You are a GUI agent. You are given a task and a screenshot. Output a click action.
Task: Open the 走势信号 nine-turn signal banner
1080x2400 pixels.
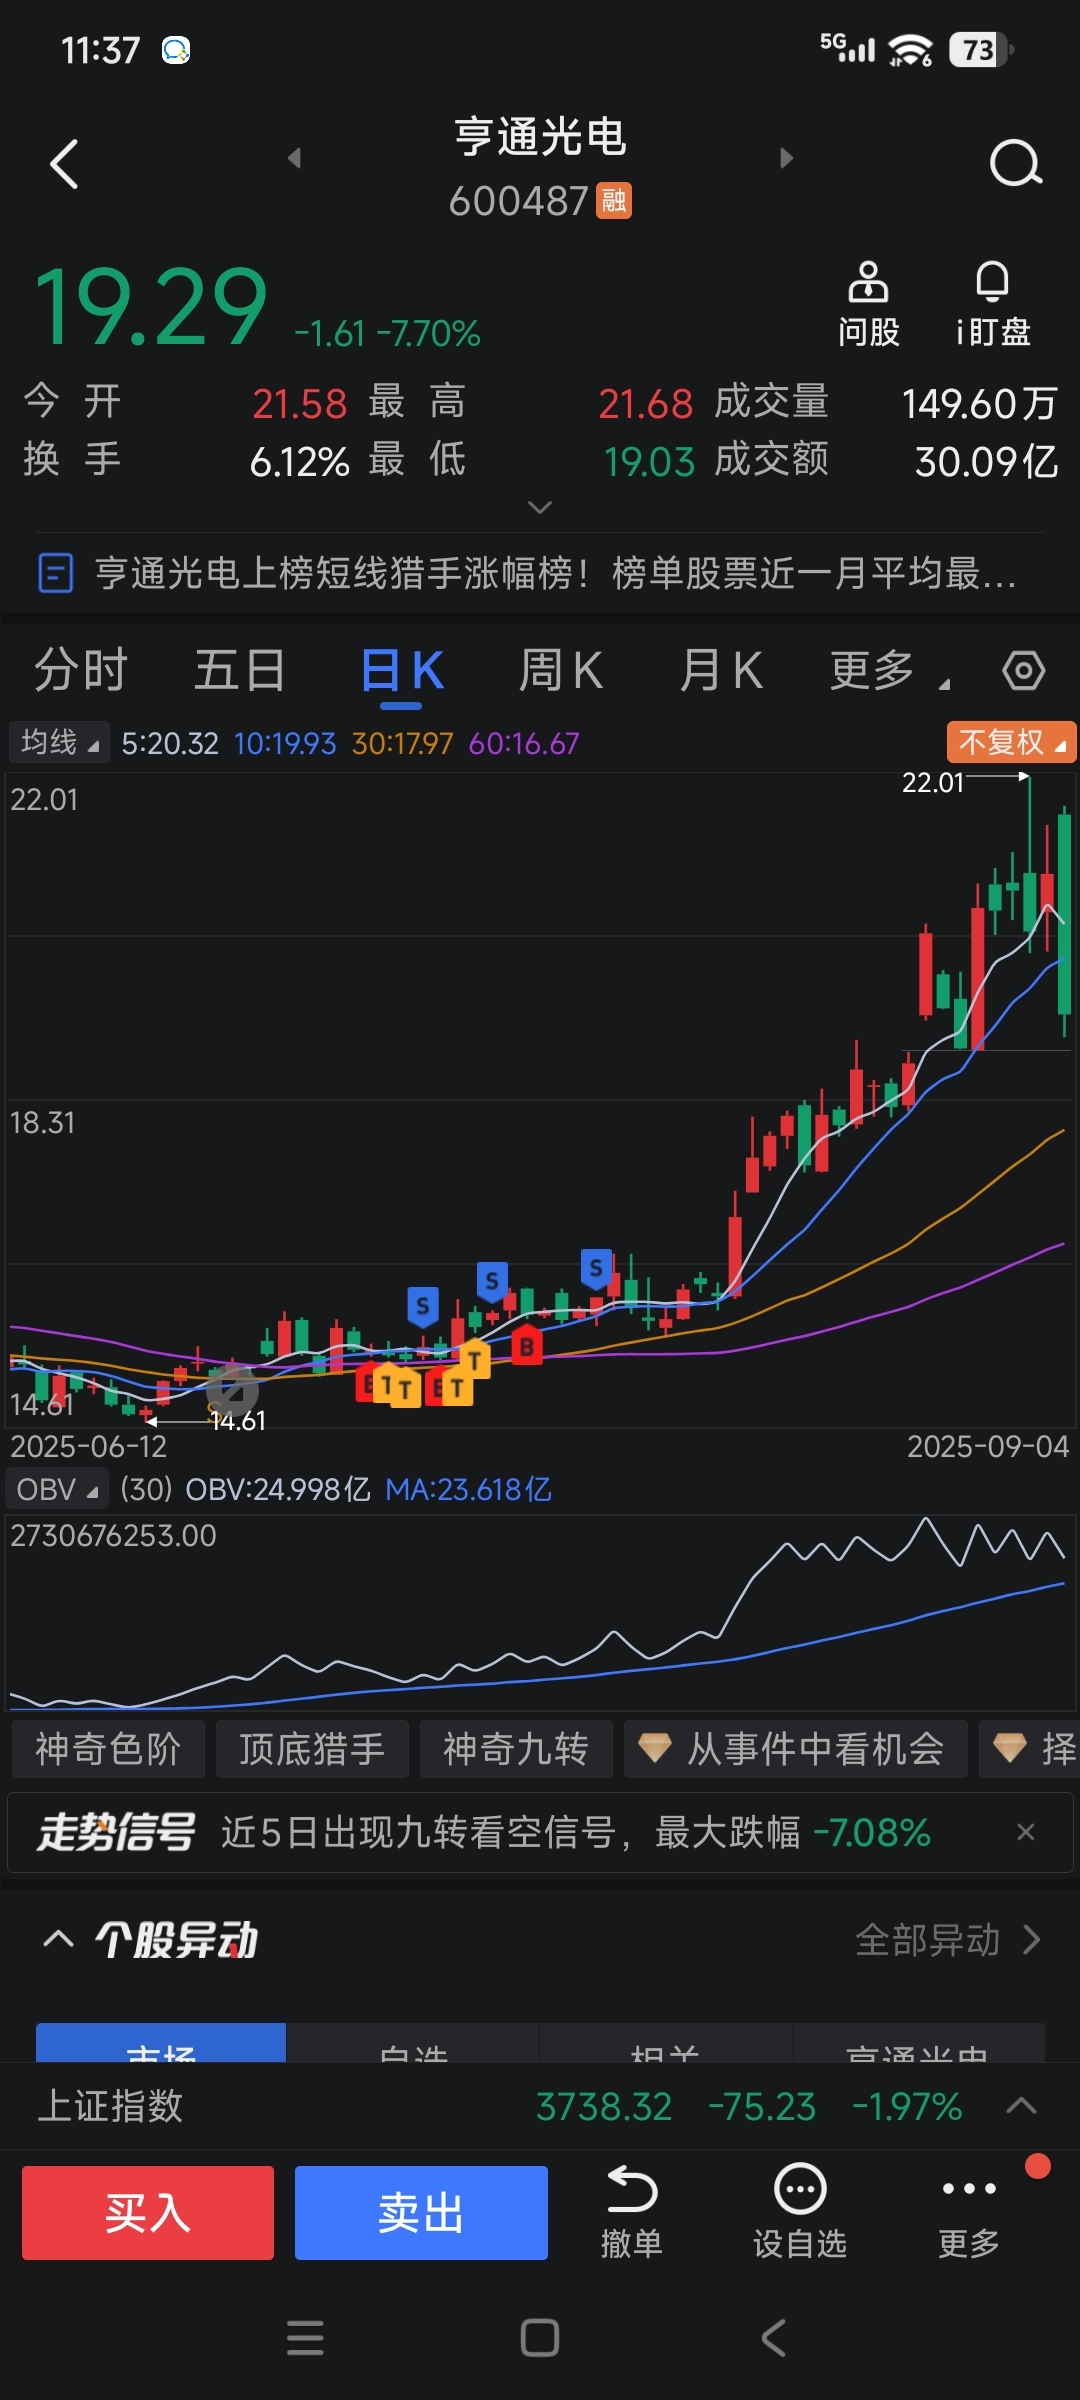[540, 1832]
